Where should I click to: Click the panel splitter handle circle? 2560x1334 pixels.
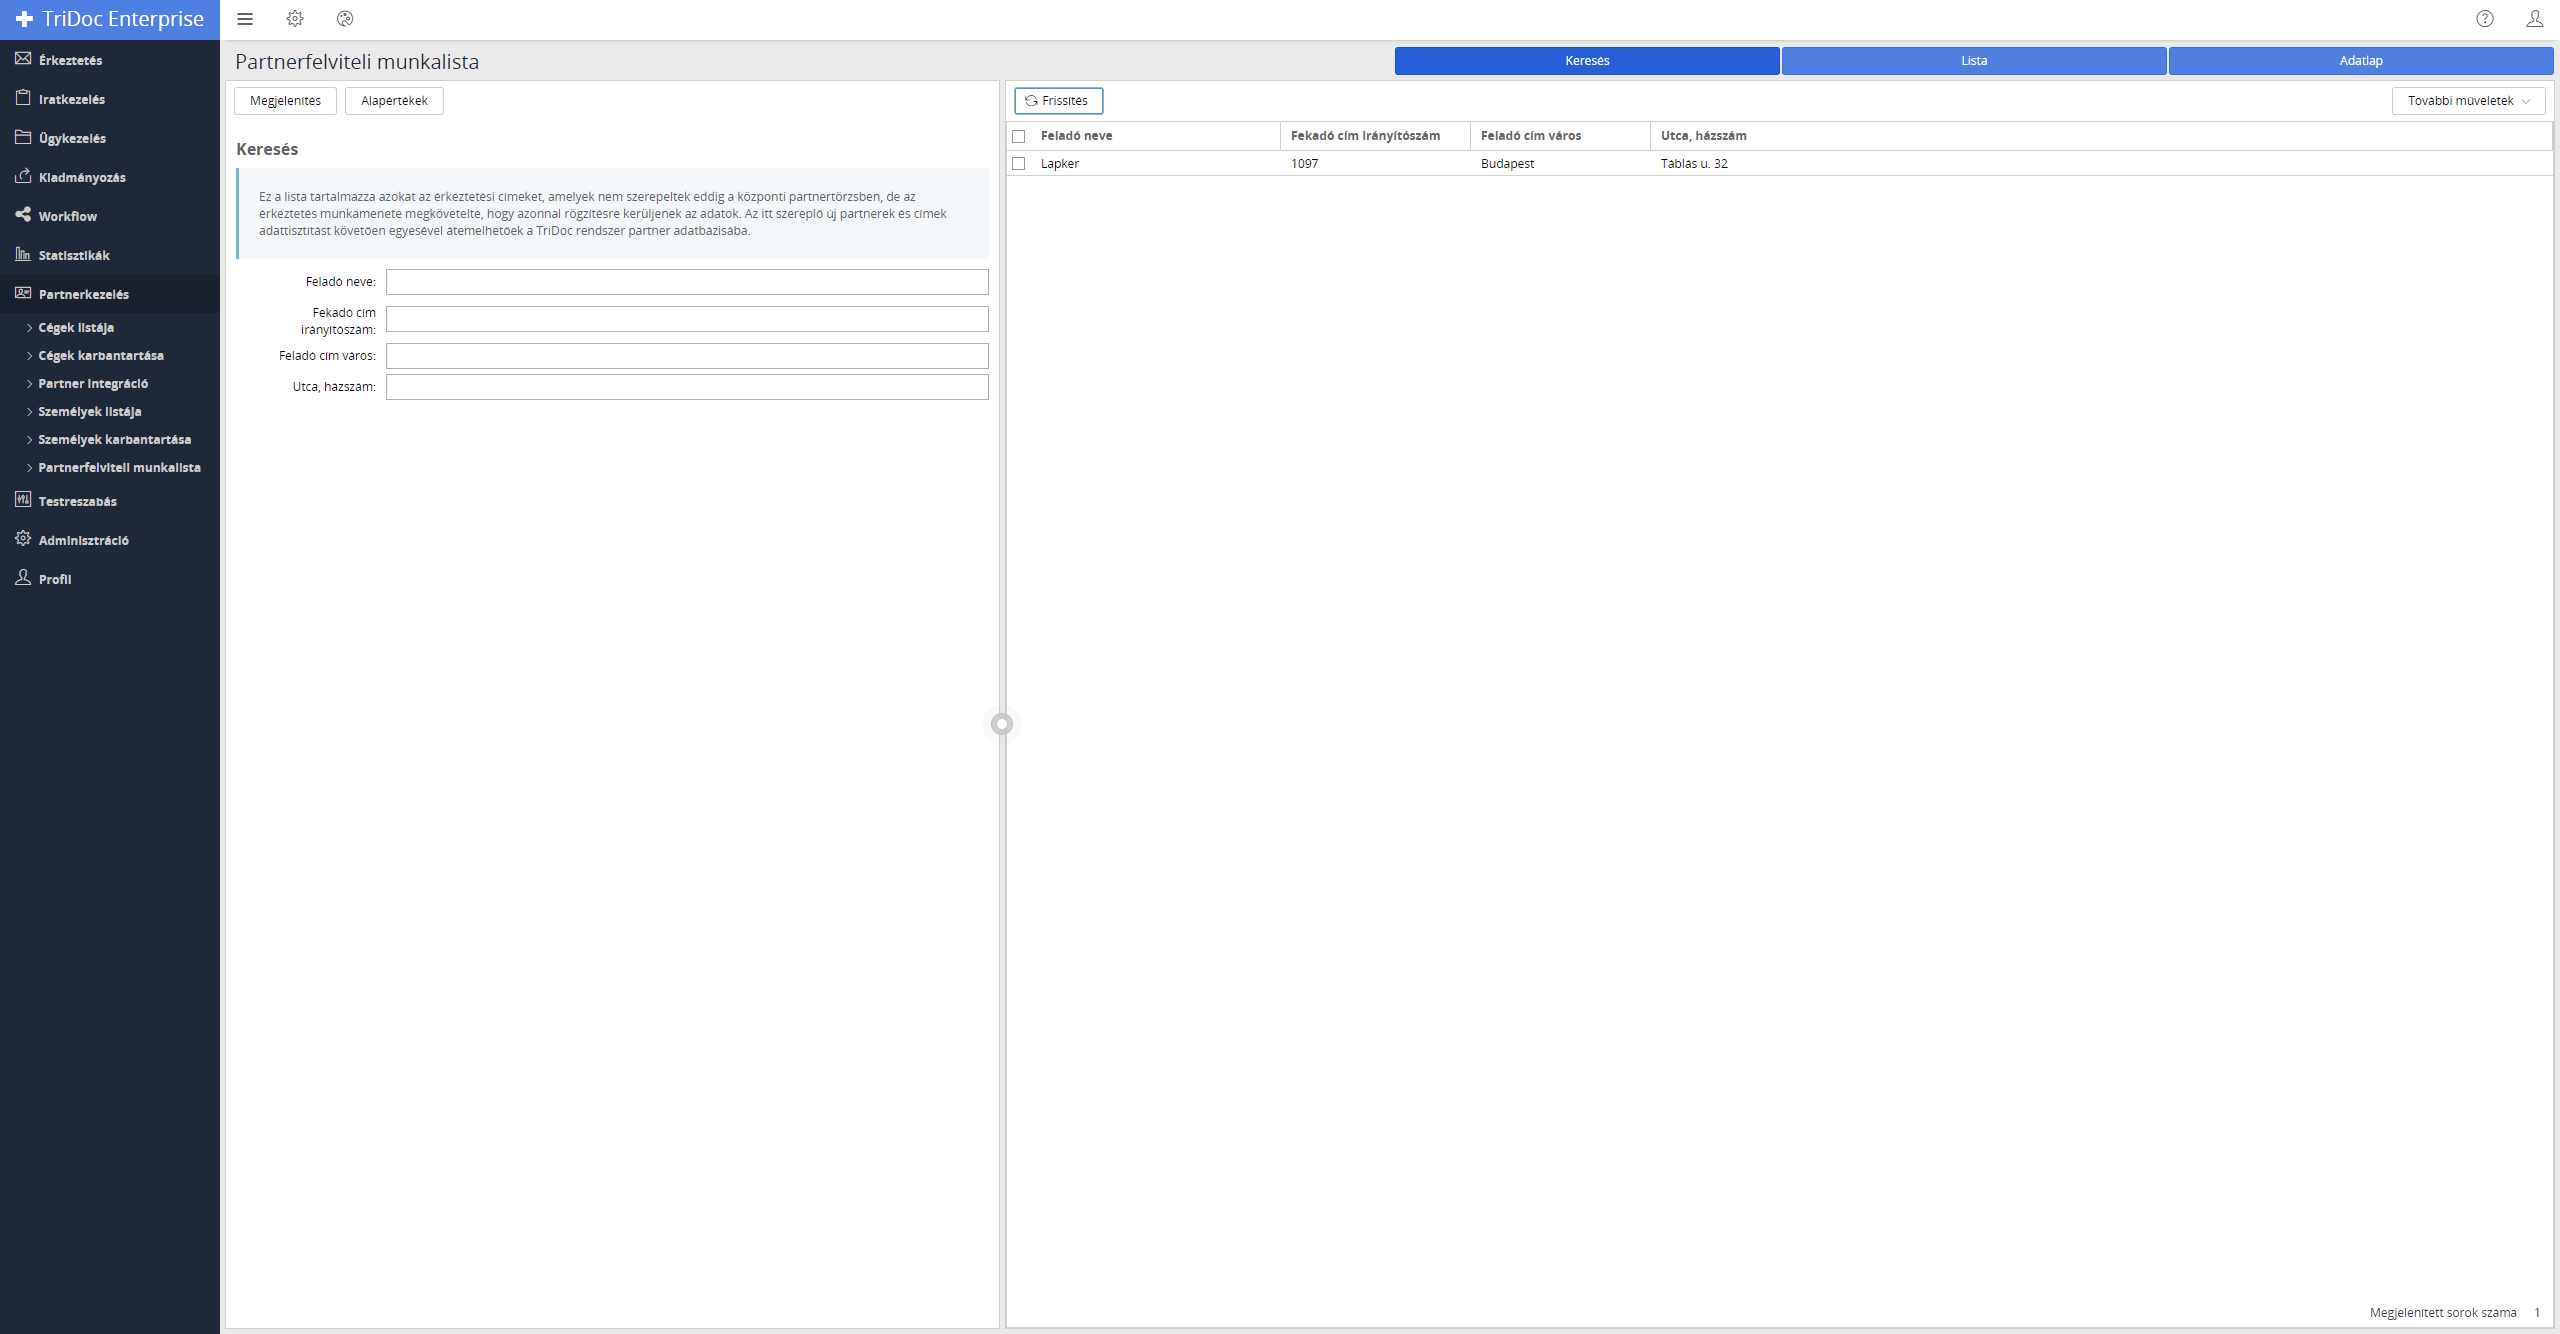(x=1002, y=724)
